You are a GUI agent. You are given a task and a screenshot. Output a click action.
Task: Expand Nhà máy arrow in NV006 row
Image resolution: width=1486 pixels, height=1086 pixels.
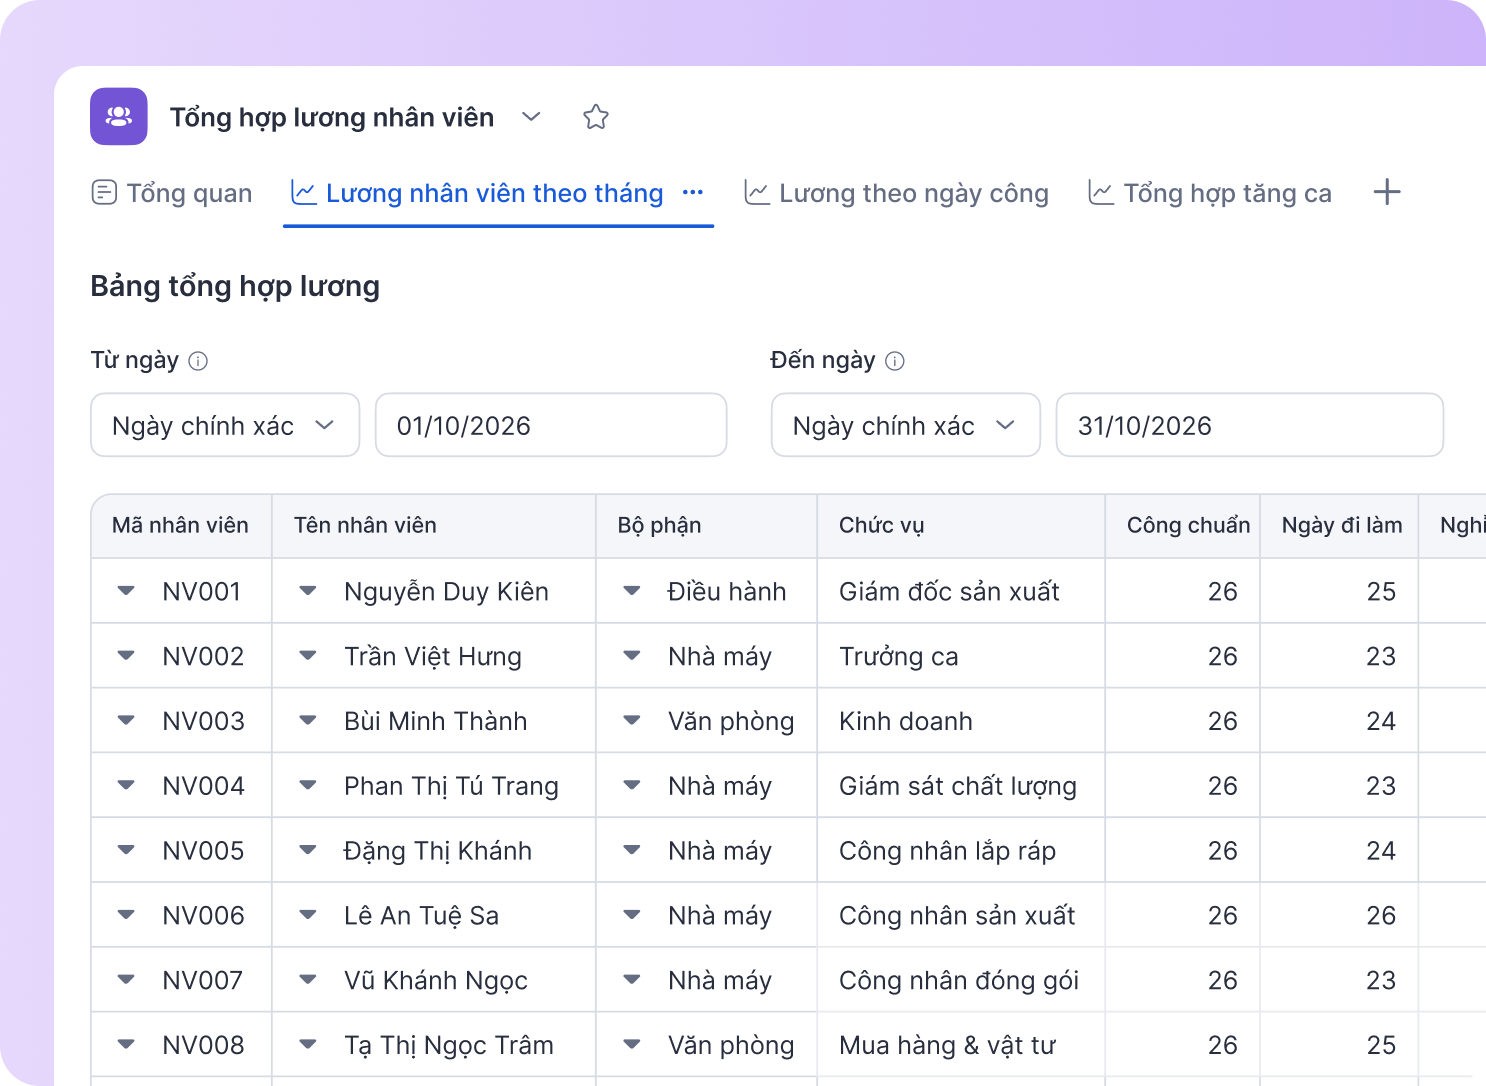632,915
